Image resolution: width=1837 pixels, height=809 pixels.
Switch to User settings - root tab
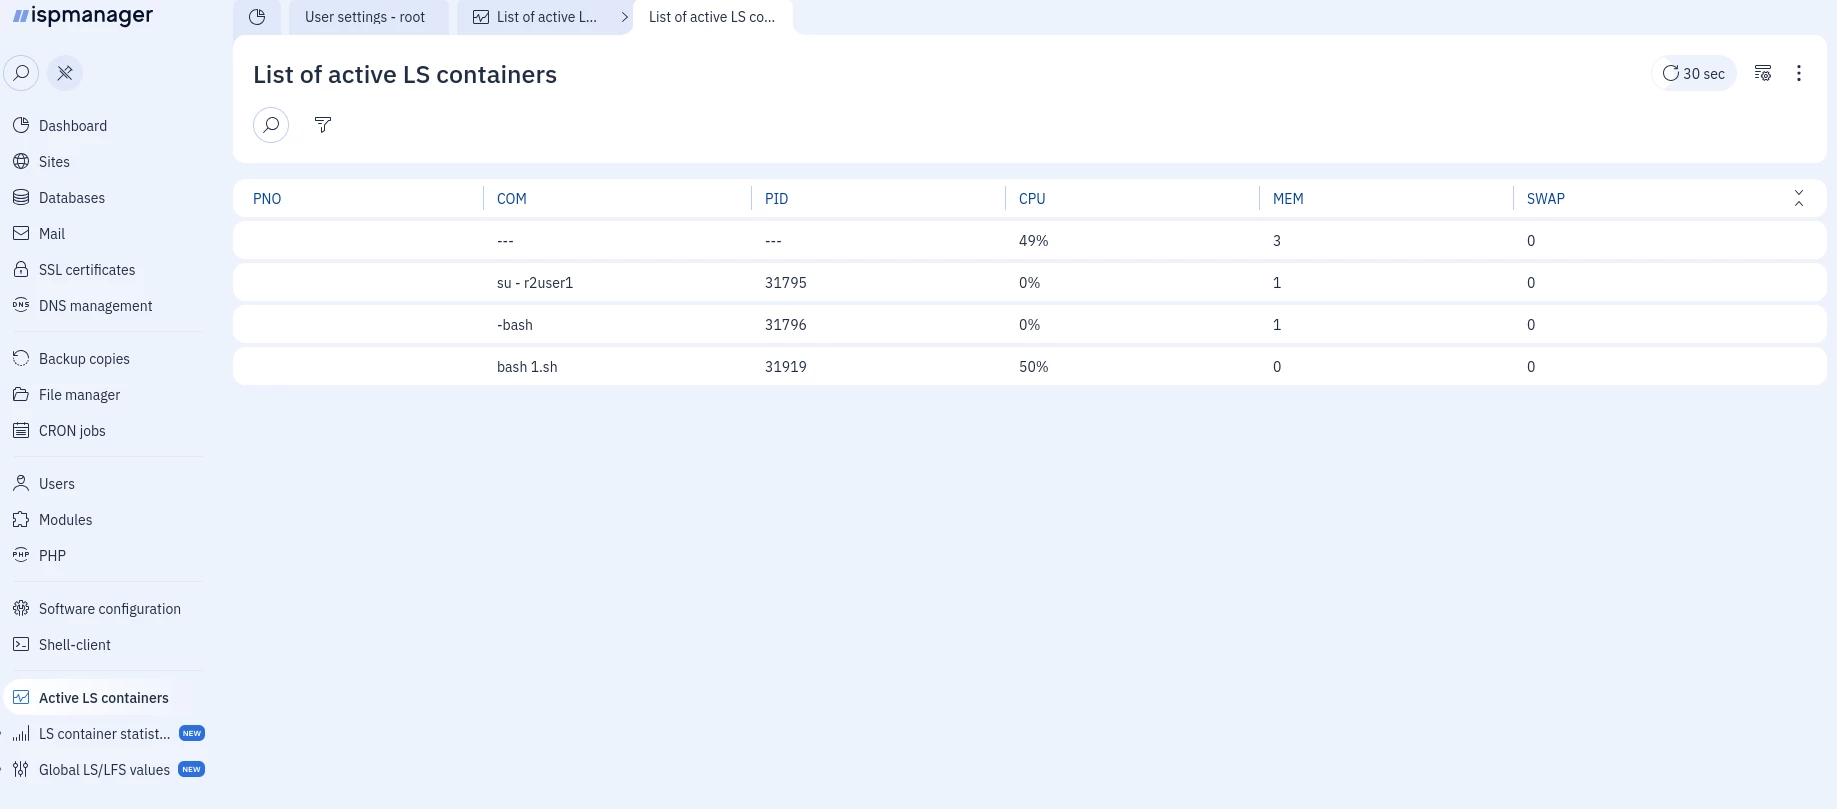pos(365,17)
